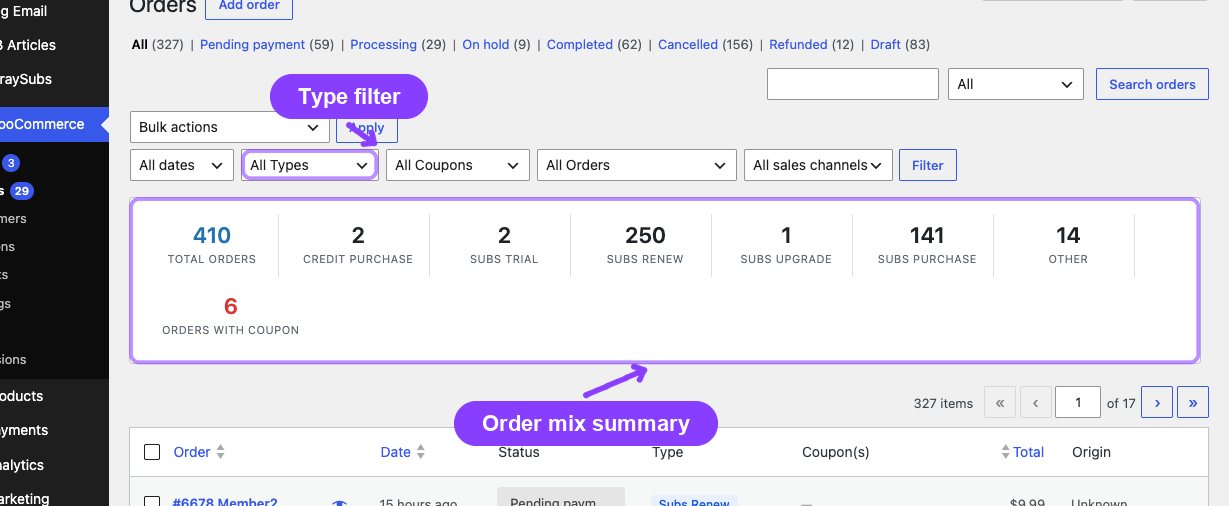1229x506 pixels.
Task: Open the All Orders customer dropdown
Action: point(637,165)
